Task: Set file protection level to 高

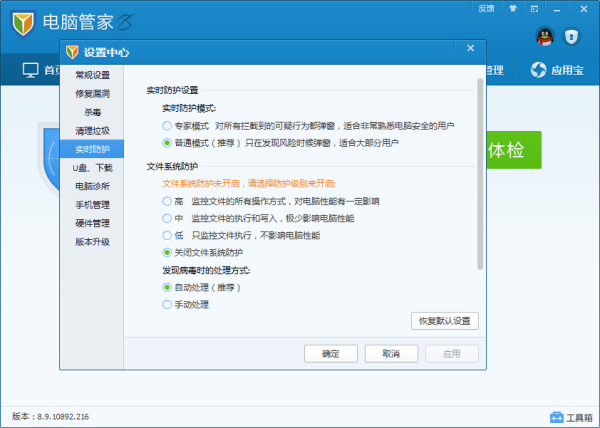Action: 167,201
